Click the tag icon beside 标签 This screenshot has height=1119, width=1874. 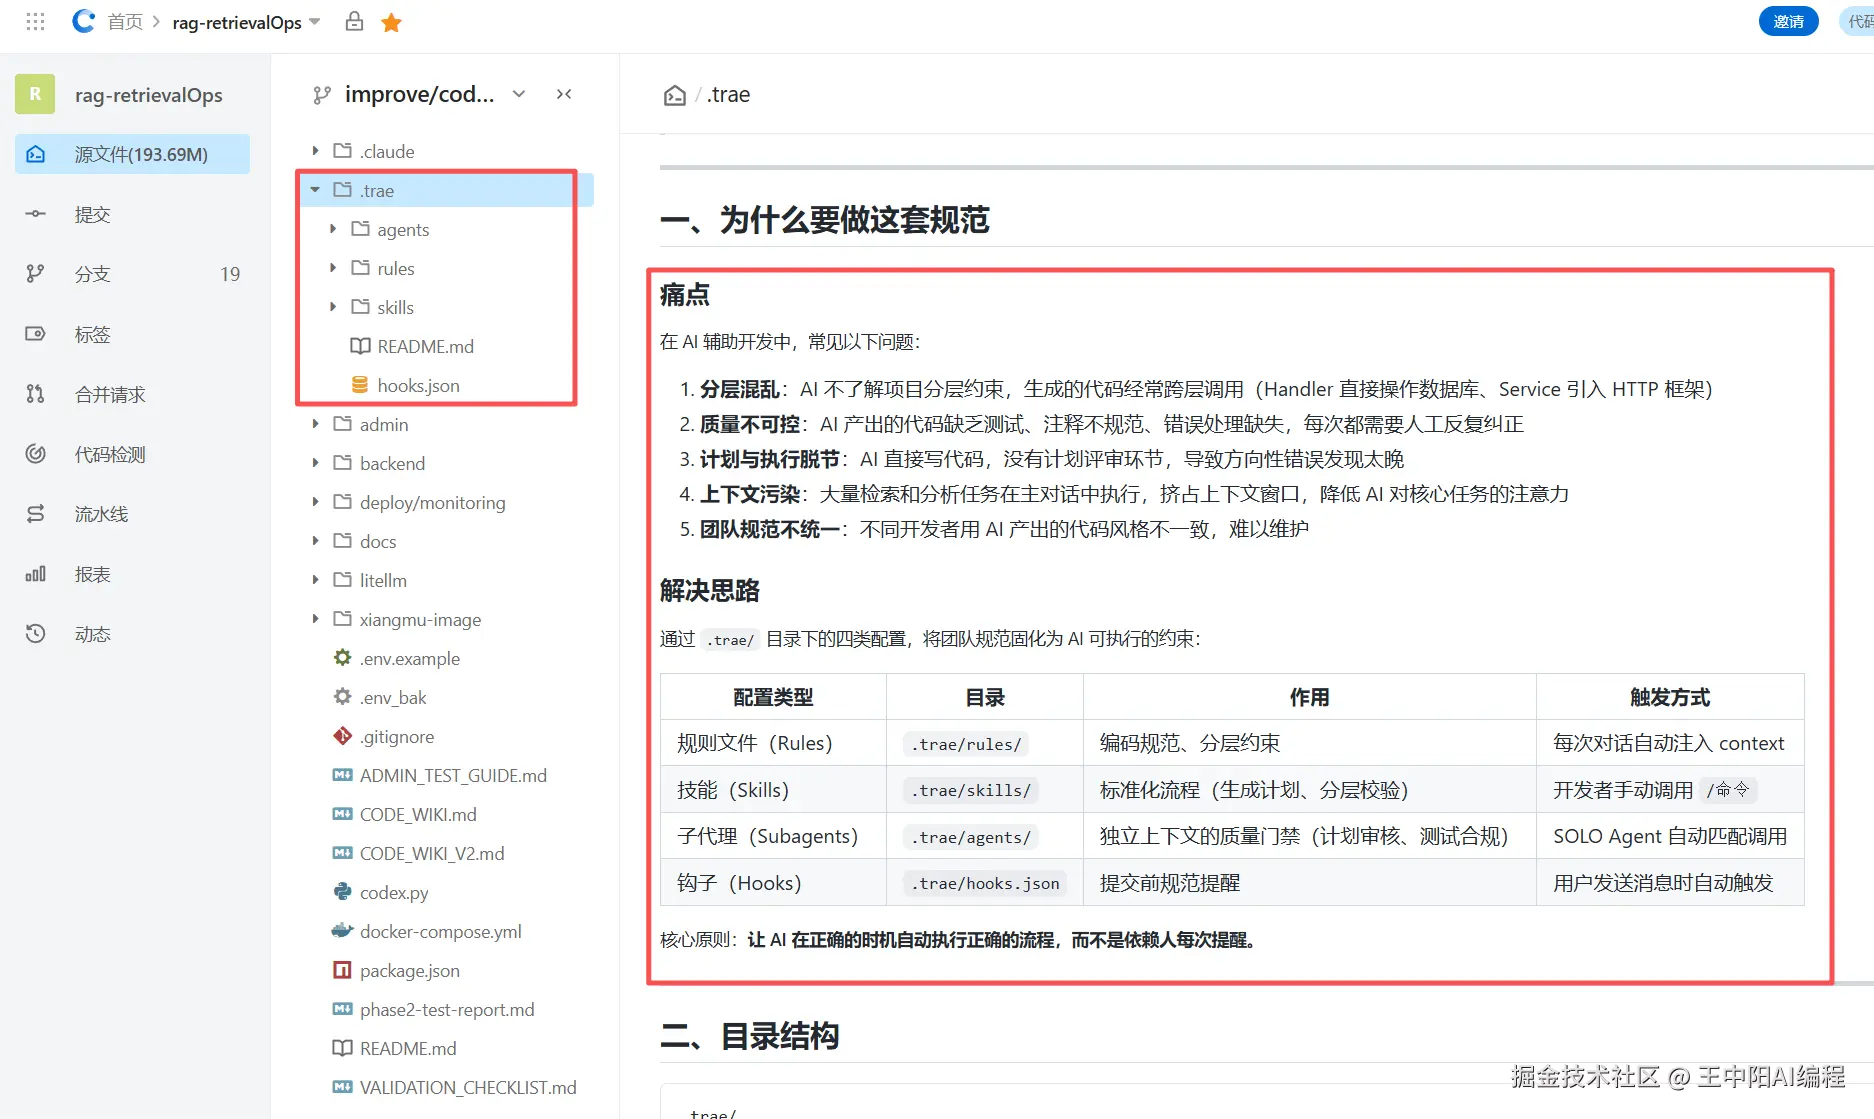[x=35, y=334]
